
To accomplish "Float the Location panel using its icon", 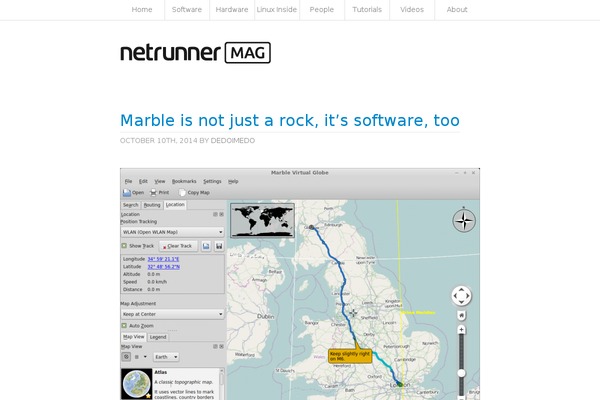I will (x=215, y=214).
